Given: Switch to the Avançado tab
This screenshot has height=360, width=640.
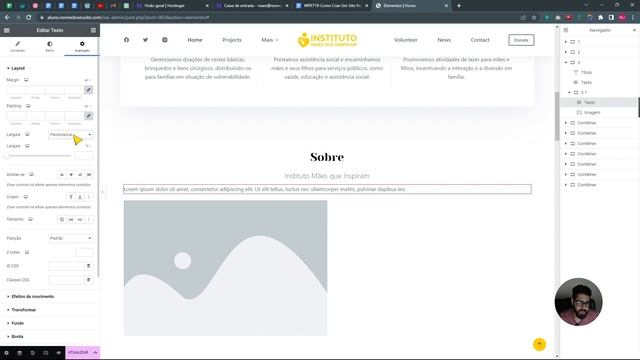Looking at the screenshot, I should (x=82, y=47).
